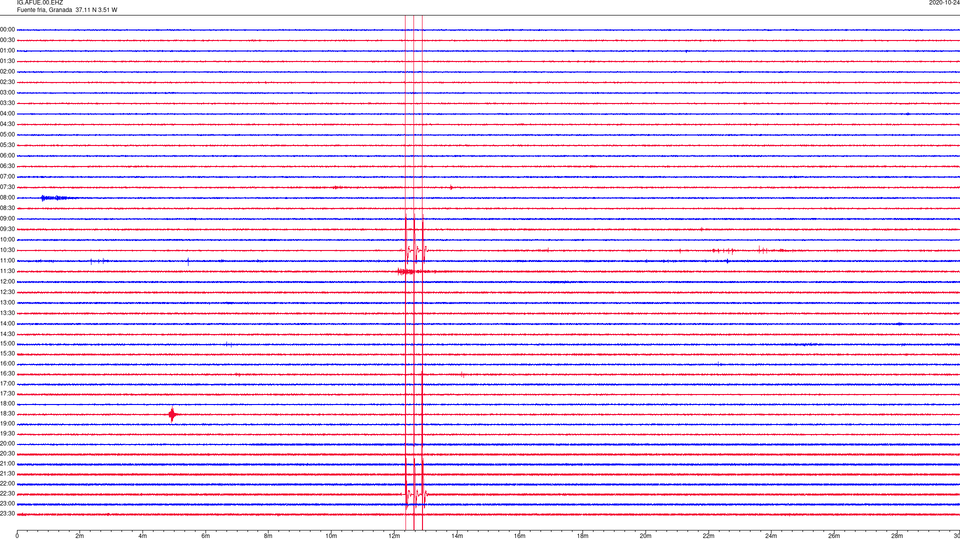The image size is (960, 540).
Task: Select the 07:30 trace time label
Action: point(7,187)
